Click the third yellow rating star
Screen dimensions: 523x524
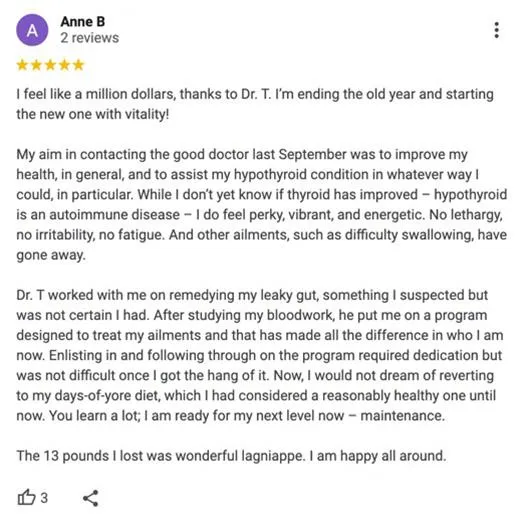click(x=50, y=65)
